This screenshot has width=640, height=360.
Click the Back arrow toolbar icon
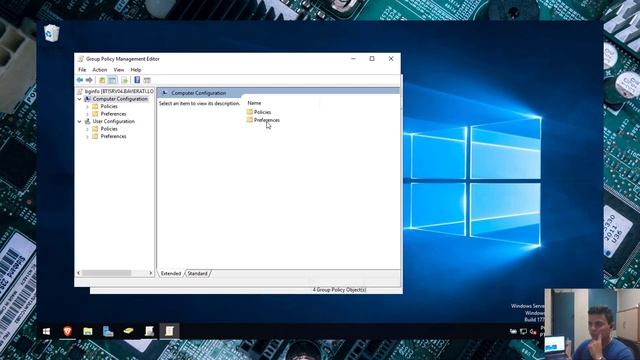80,80
